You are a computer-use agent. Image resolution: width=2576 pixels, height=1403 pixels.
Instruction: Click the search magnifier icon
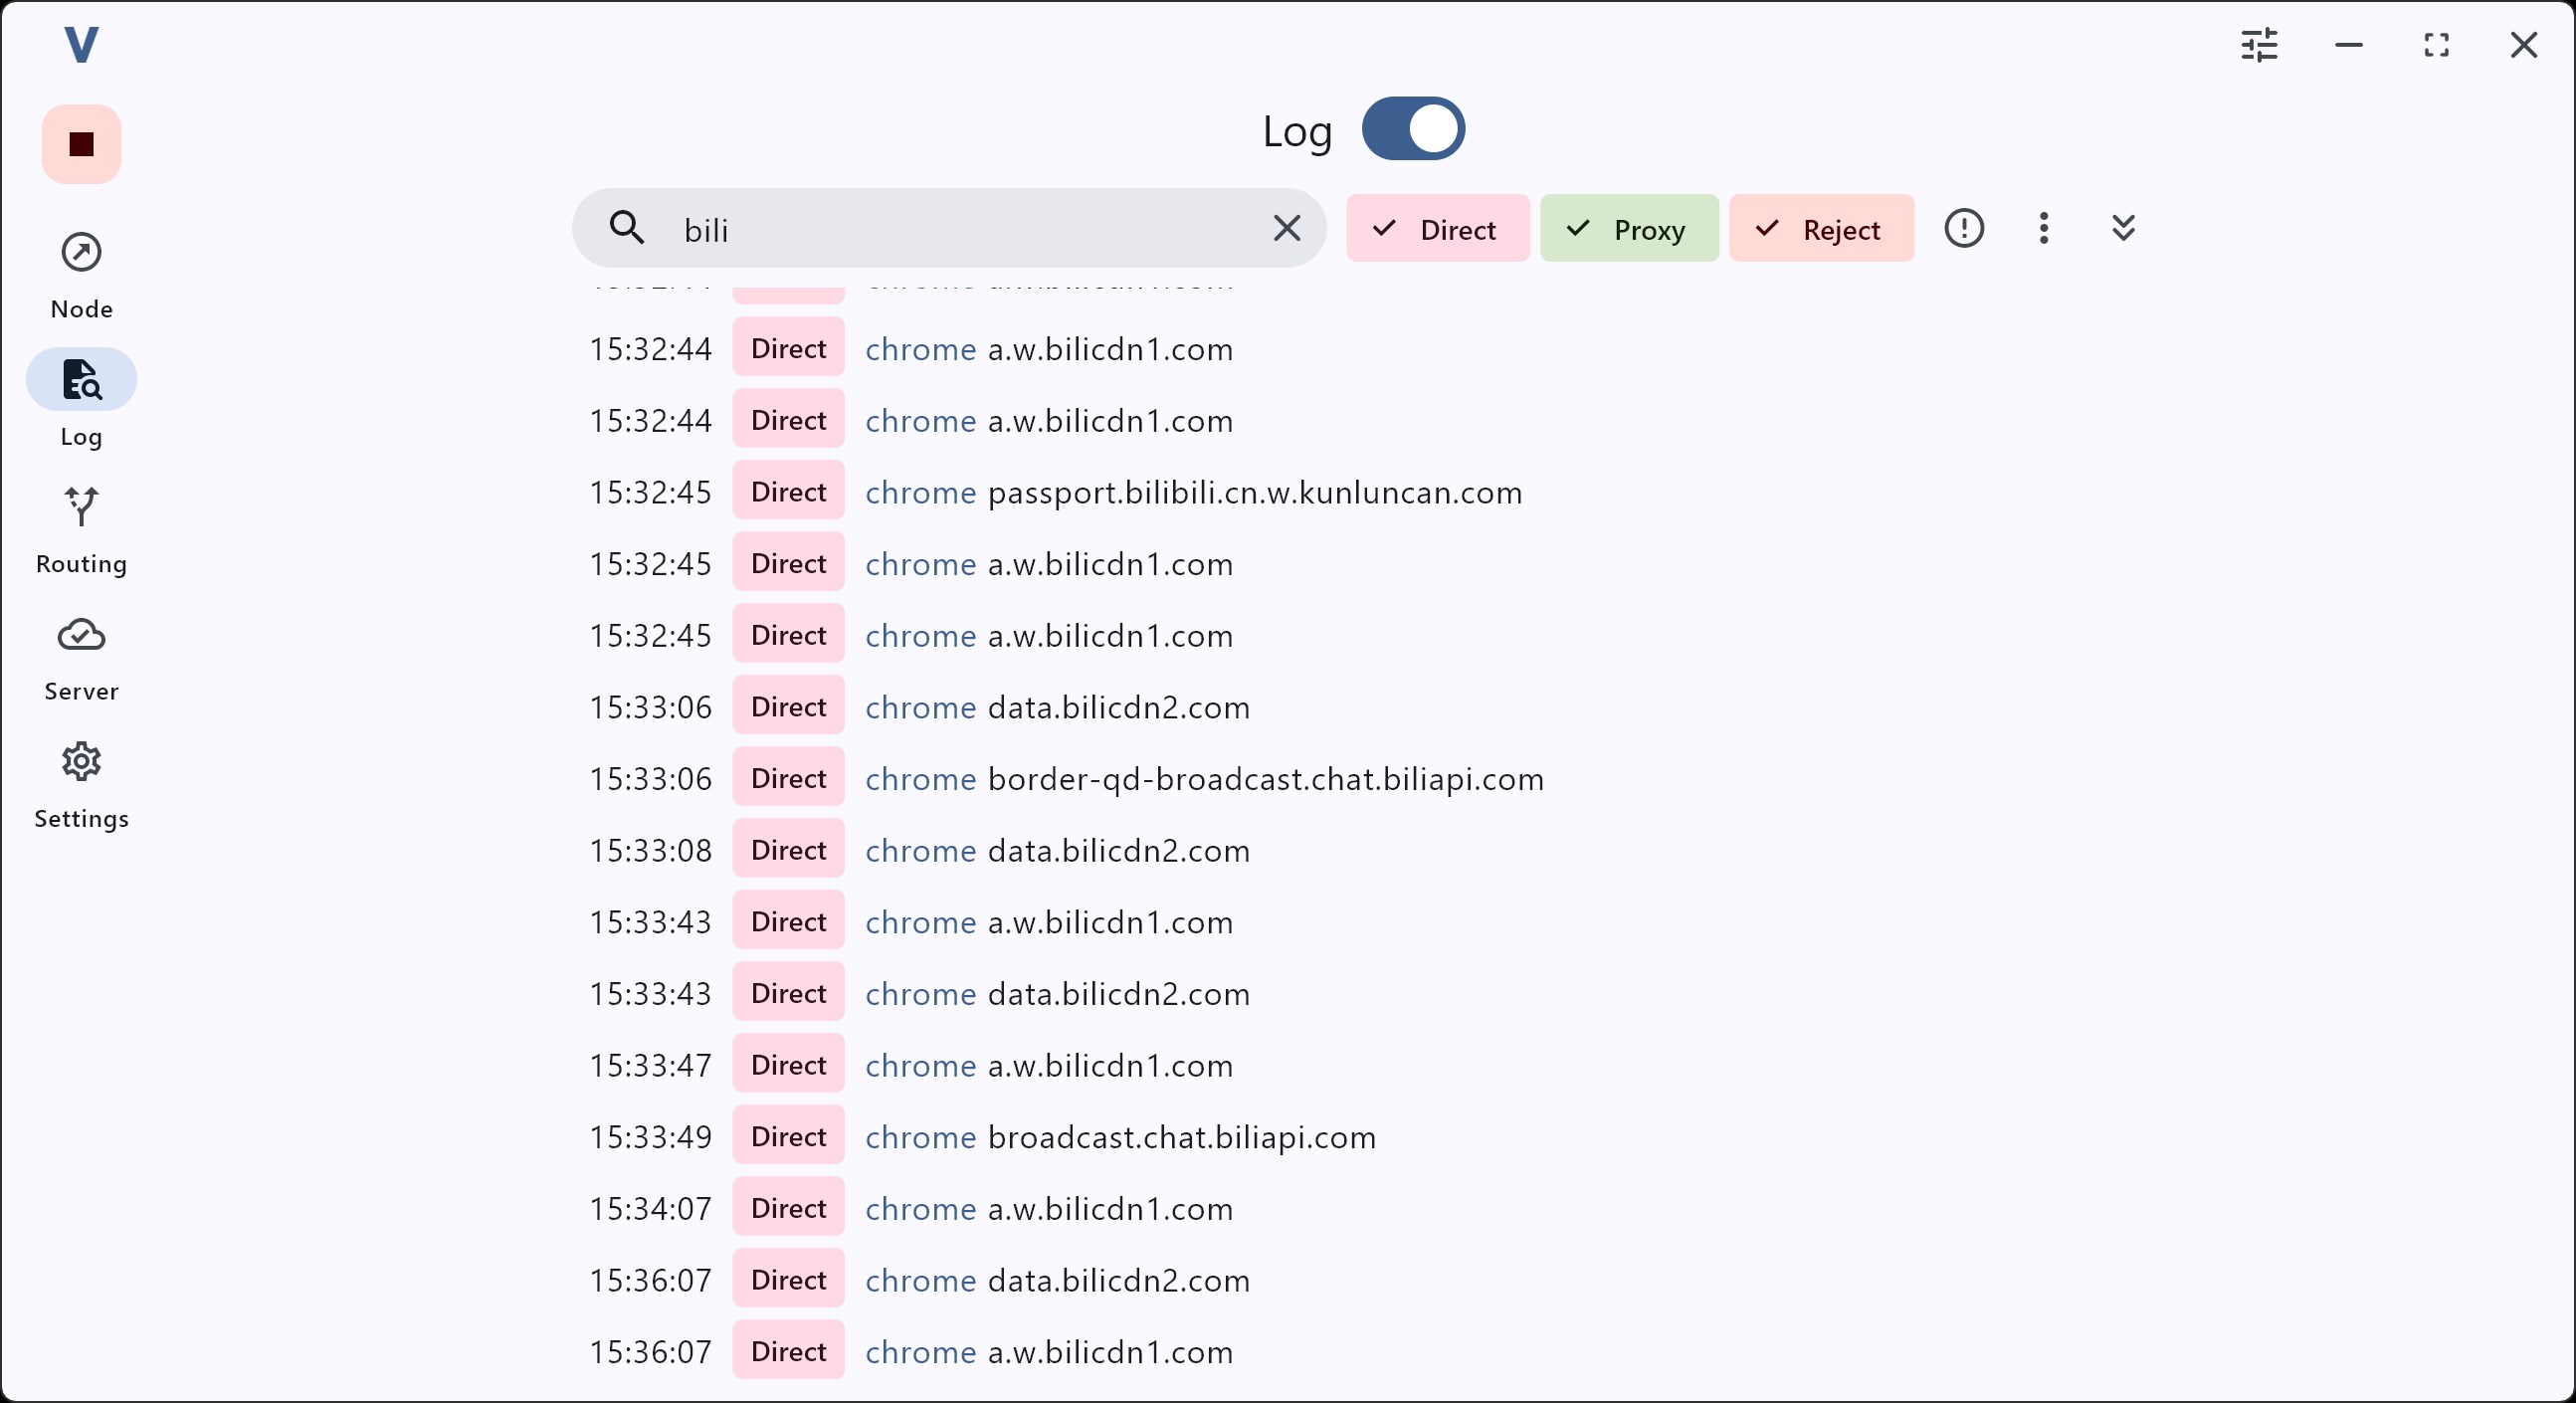tap(627, 229)
